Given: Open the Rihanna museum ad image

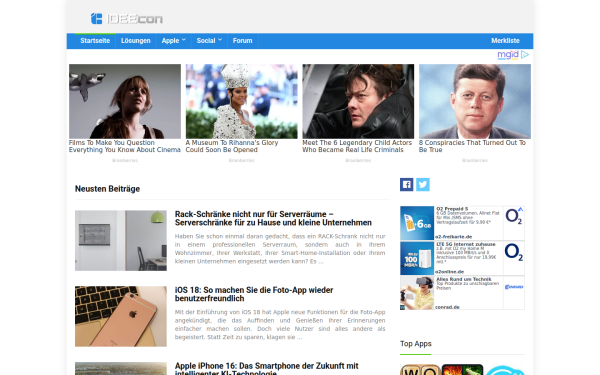Looking at the screenshot, I should [x=241, y=101].
